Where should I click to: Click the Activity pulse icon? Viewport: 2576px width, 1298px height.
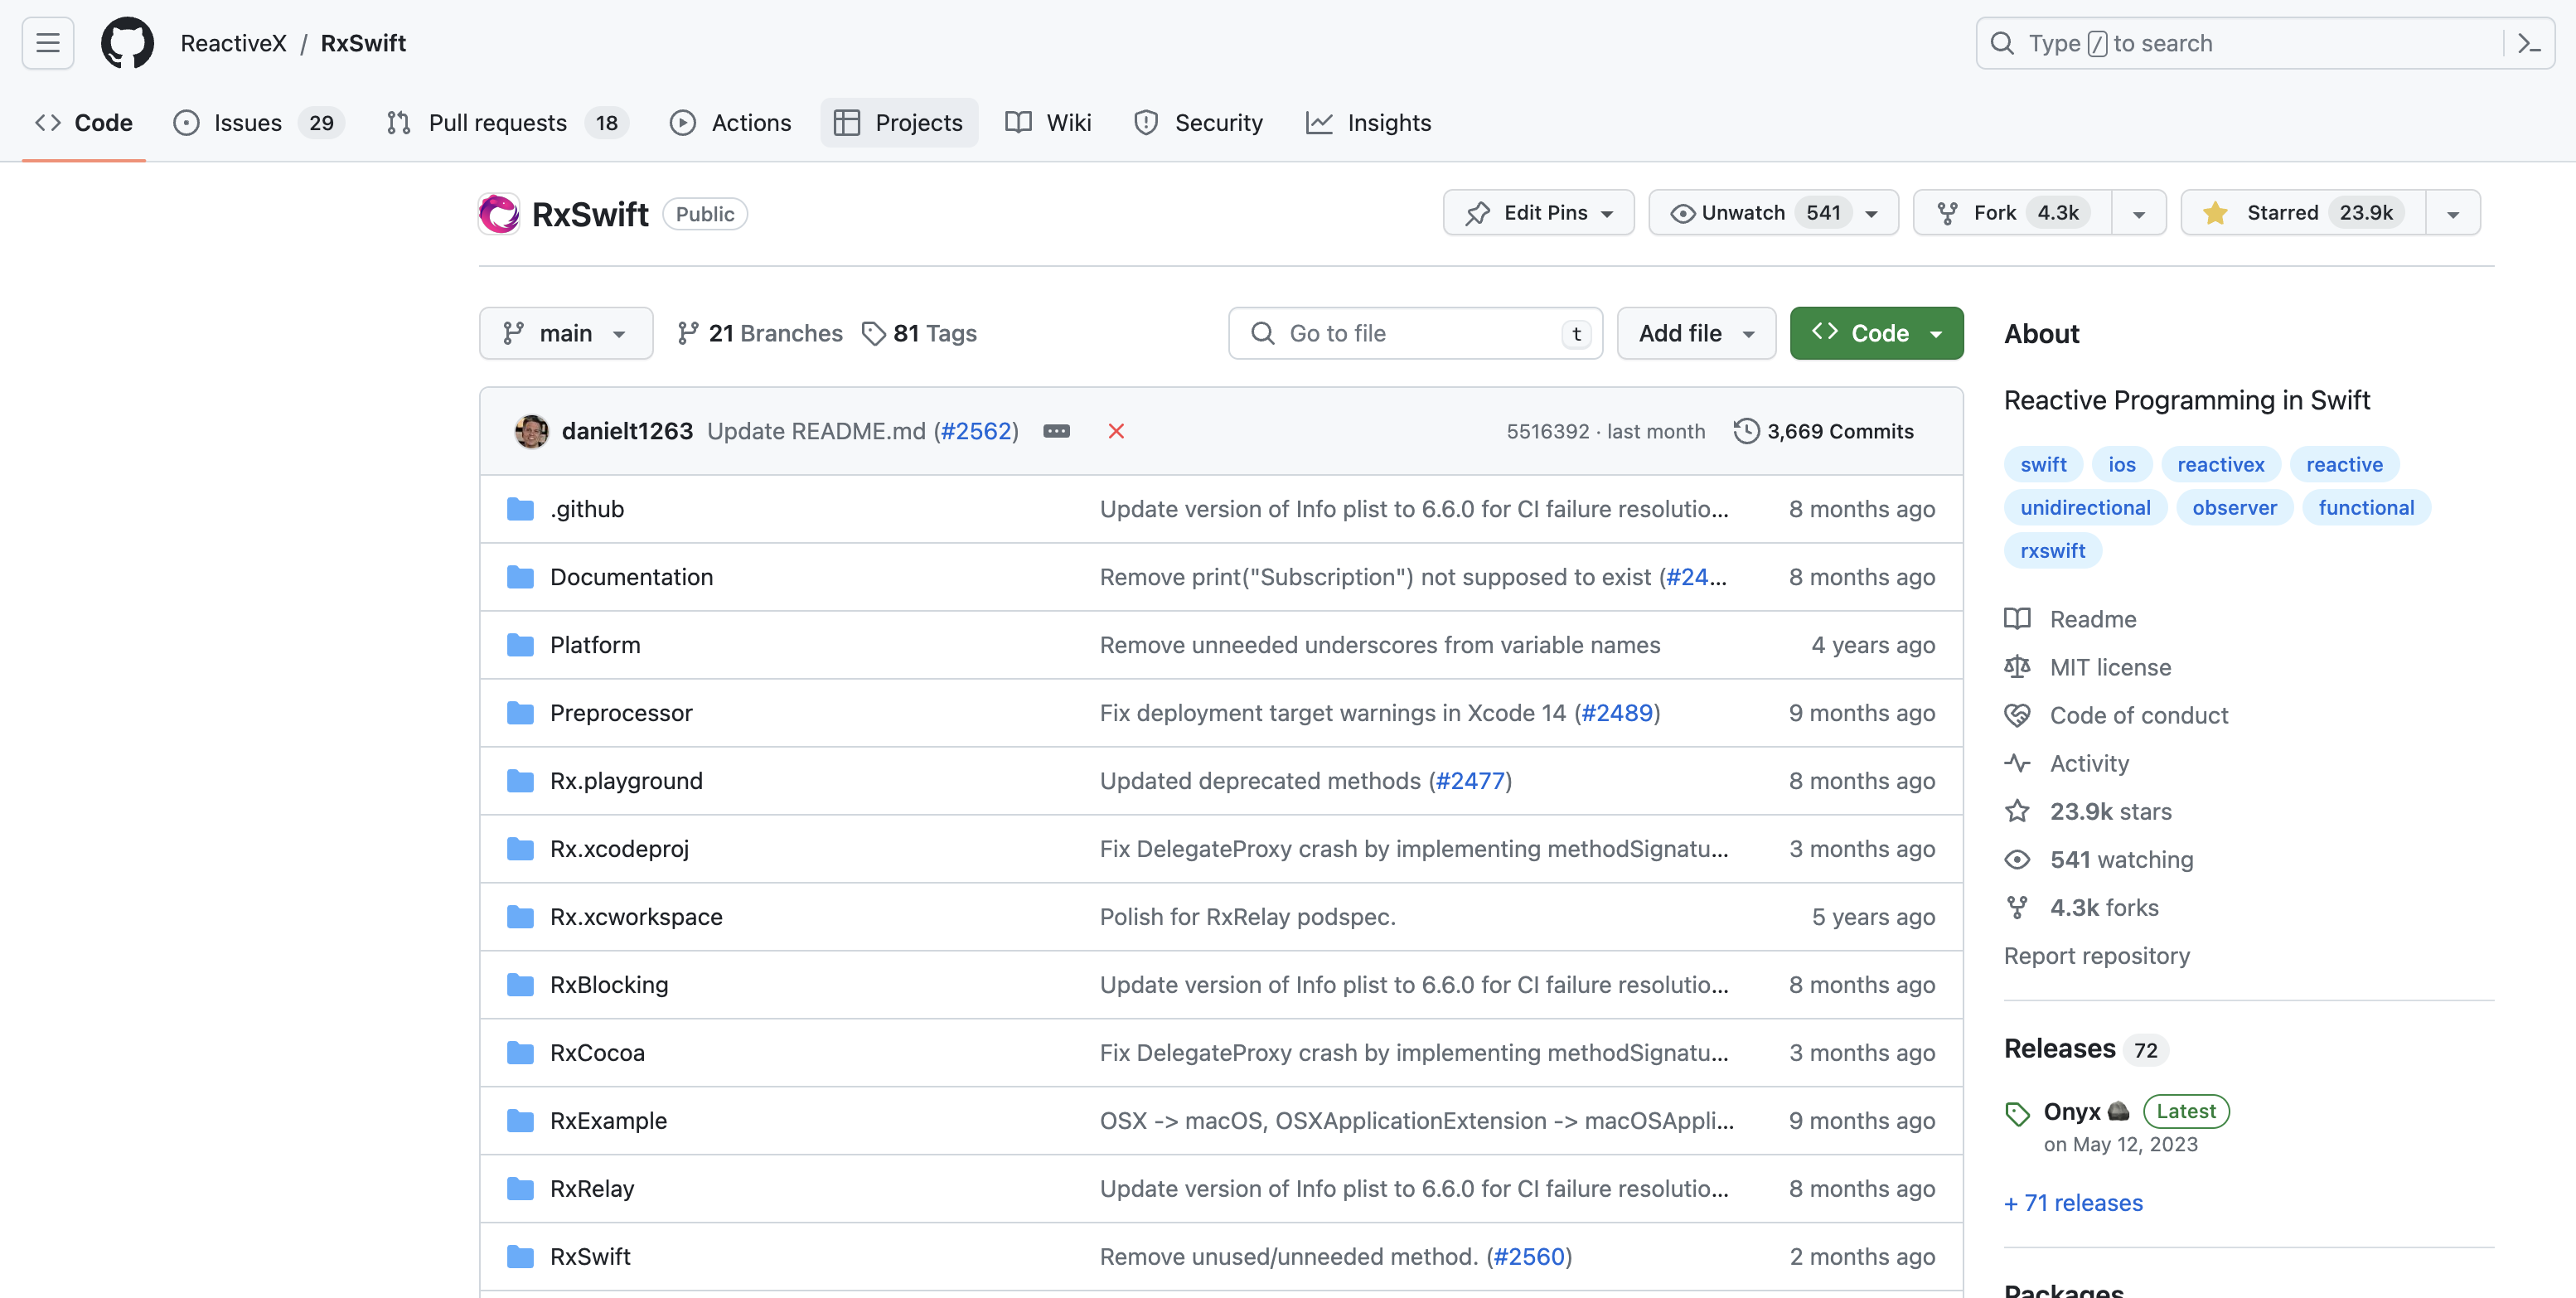click(2017, 763)
